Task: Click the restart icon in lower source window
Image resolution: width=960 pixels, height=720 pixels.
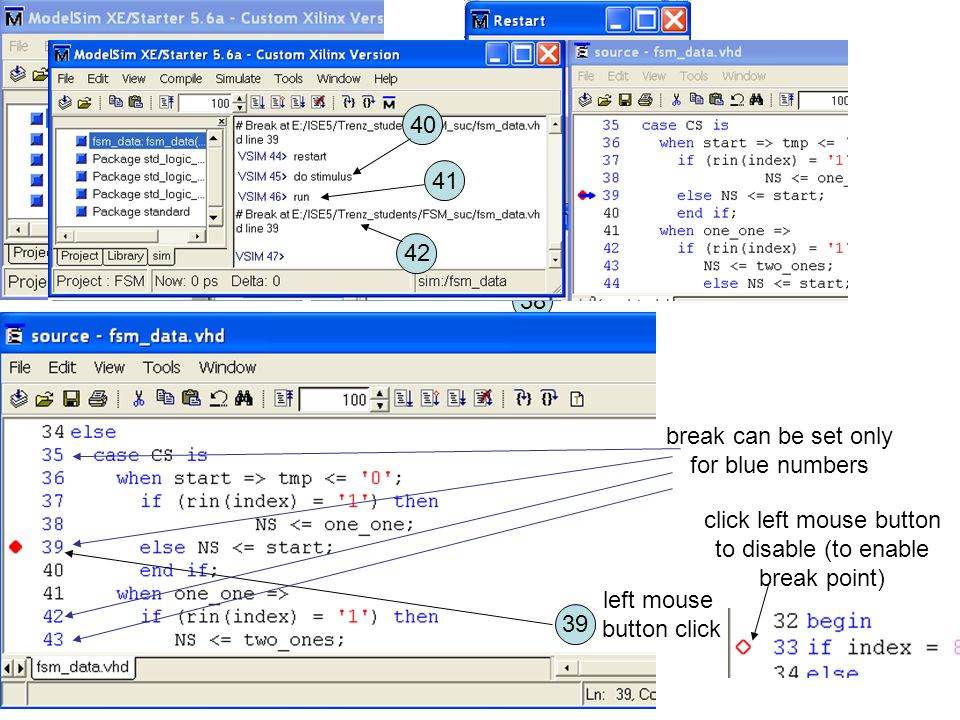Action: coord(283,399)
